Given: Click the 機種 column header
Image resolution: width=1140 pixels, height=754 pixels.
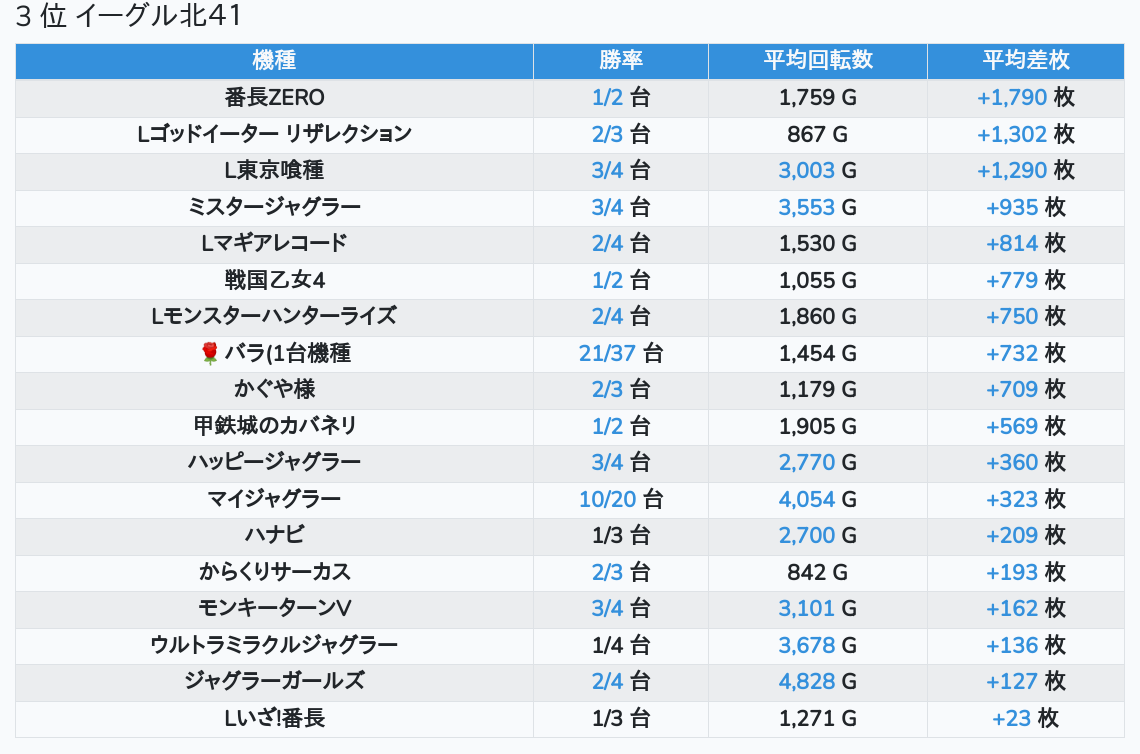Looking at the screenshot, I should pos(274,60).
